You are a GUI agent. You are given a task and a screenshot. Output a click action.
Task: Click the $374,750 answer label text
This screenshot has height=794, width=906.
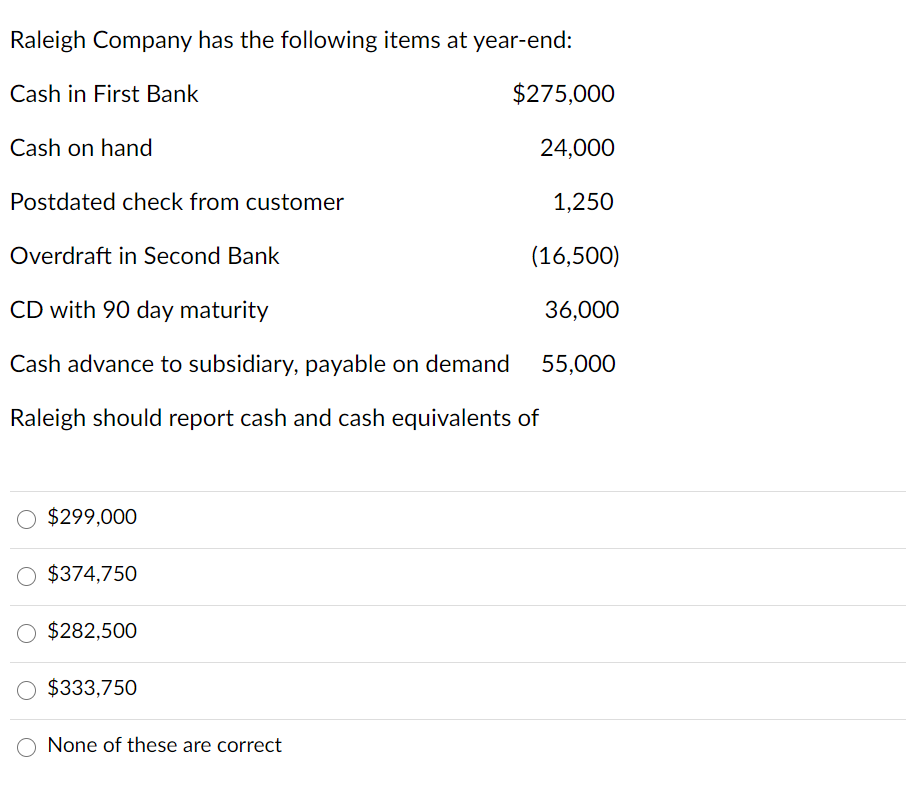click(92, 574)
